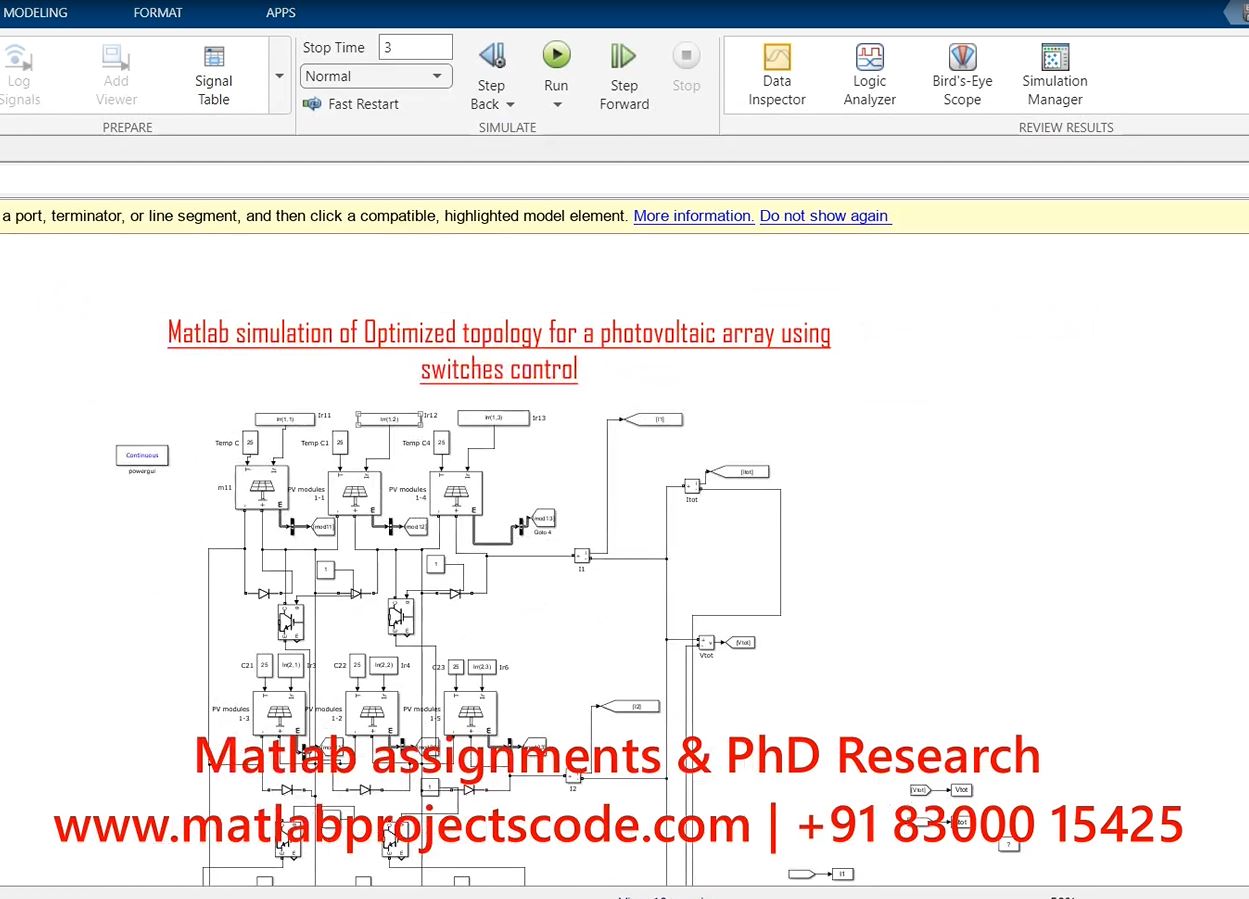Select the C21 constant 25 block
The image size is (1249, 899).
point(264,665)
